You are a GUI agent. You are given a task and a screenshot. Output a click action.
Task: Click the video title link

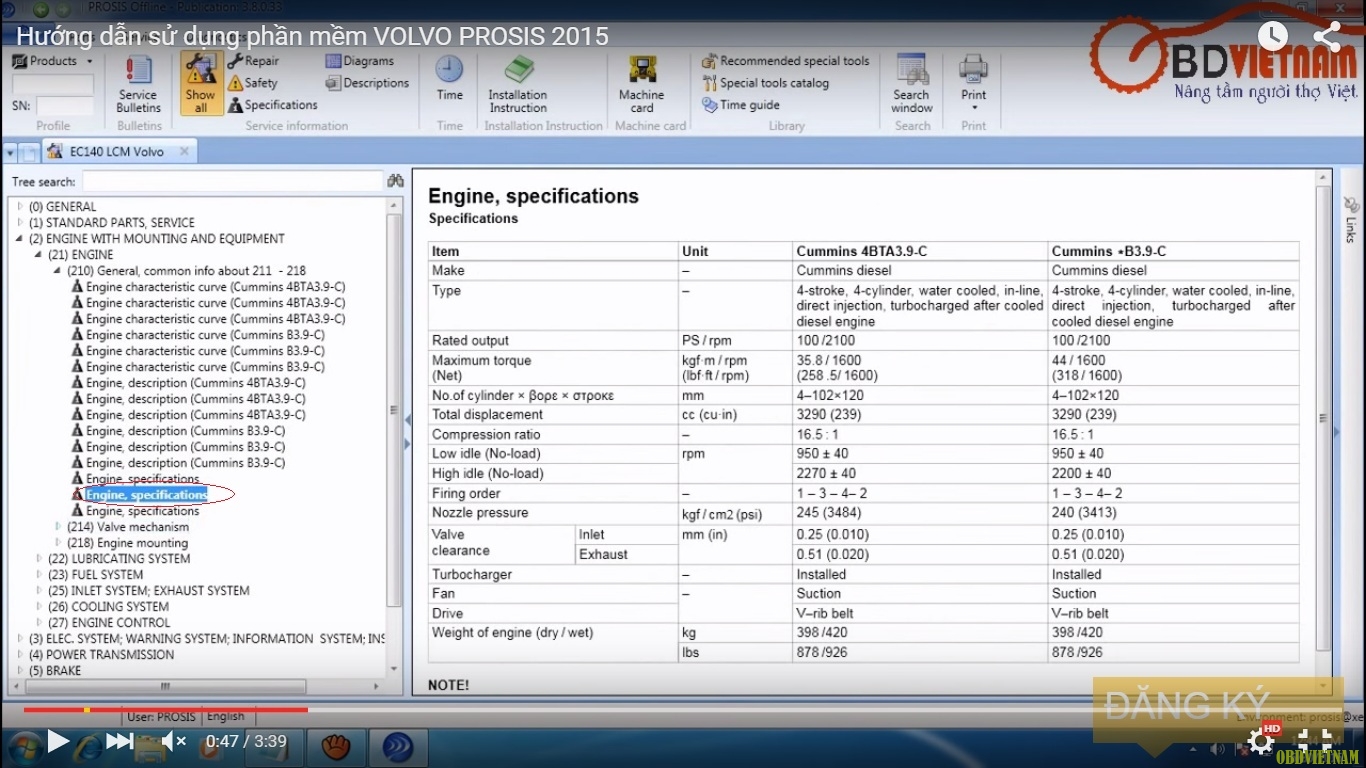(312, 36)
